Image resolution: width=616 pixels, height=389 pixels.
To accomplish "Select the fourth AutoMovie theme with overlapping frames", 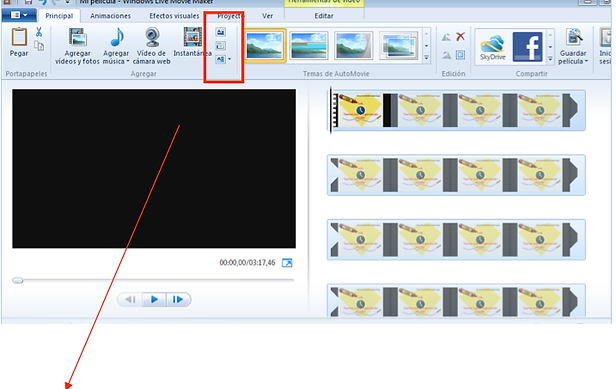I will click(398, 46).
